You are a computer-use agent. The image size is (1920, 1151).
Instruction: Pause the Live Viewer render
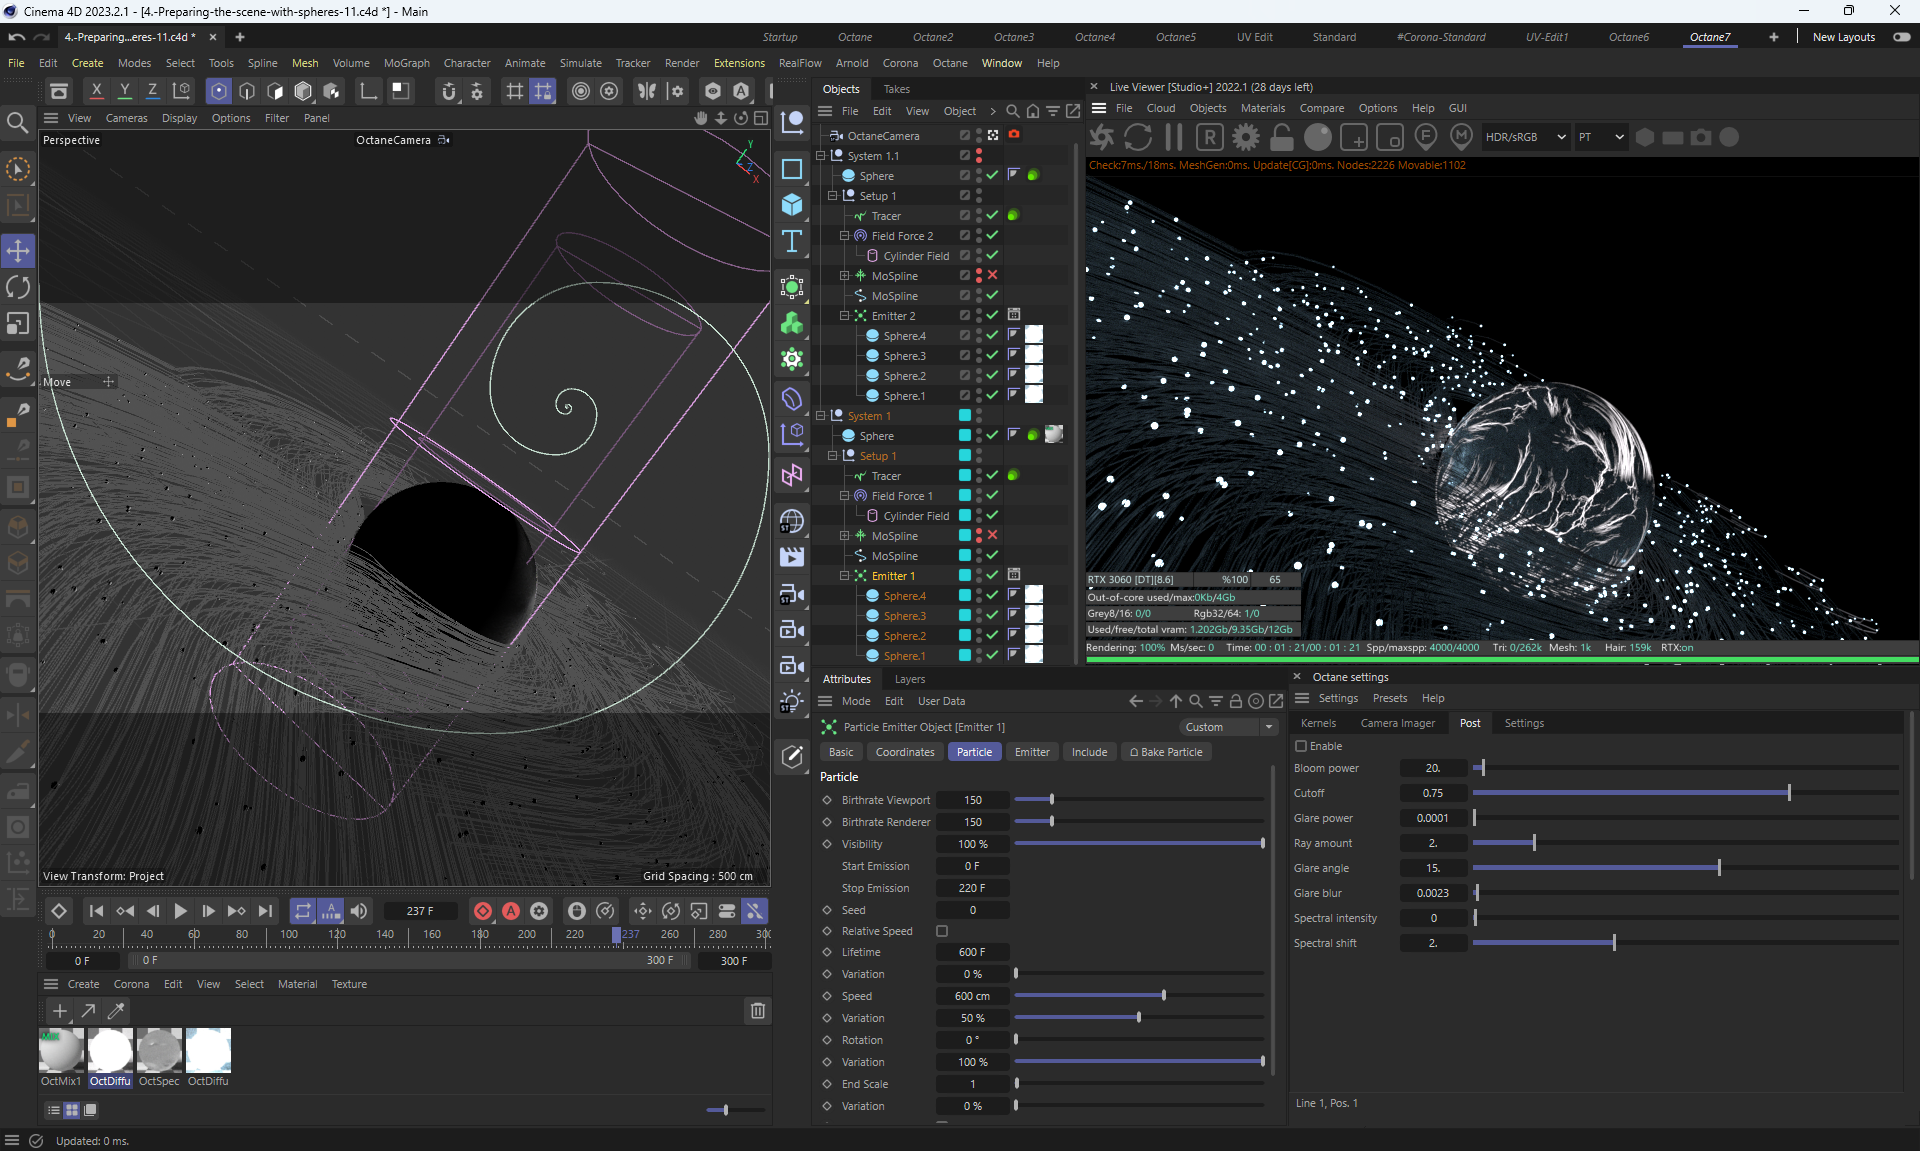[1174, 137]
